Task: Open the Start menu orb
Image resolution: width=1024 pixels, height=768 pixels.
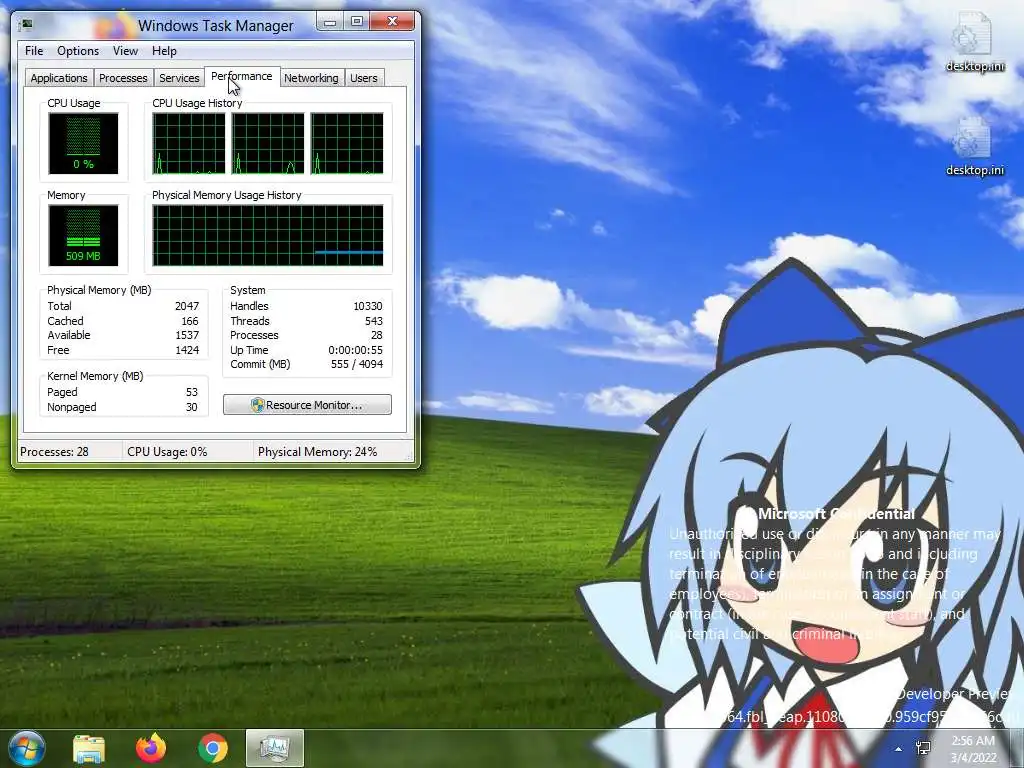Action: click(27, 748)
